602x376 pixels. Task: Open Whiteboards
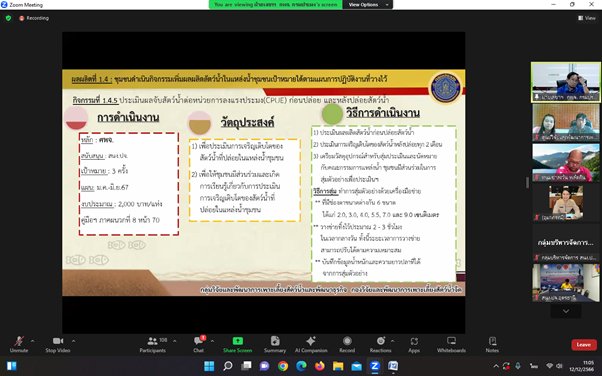(451, 345)
